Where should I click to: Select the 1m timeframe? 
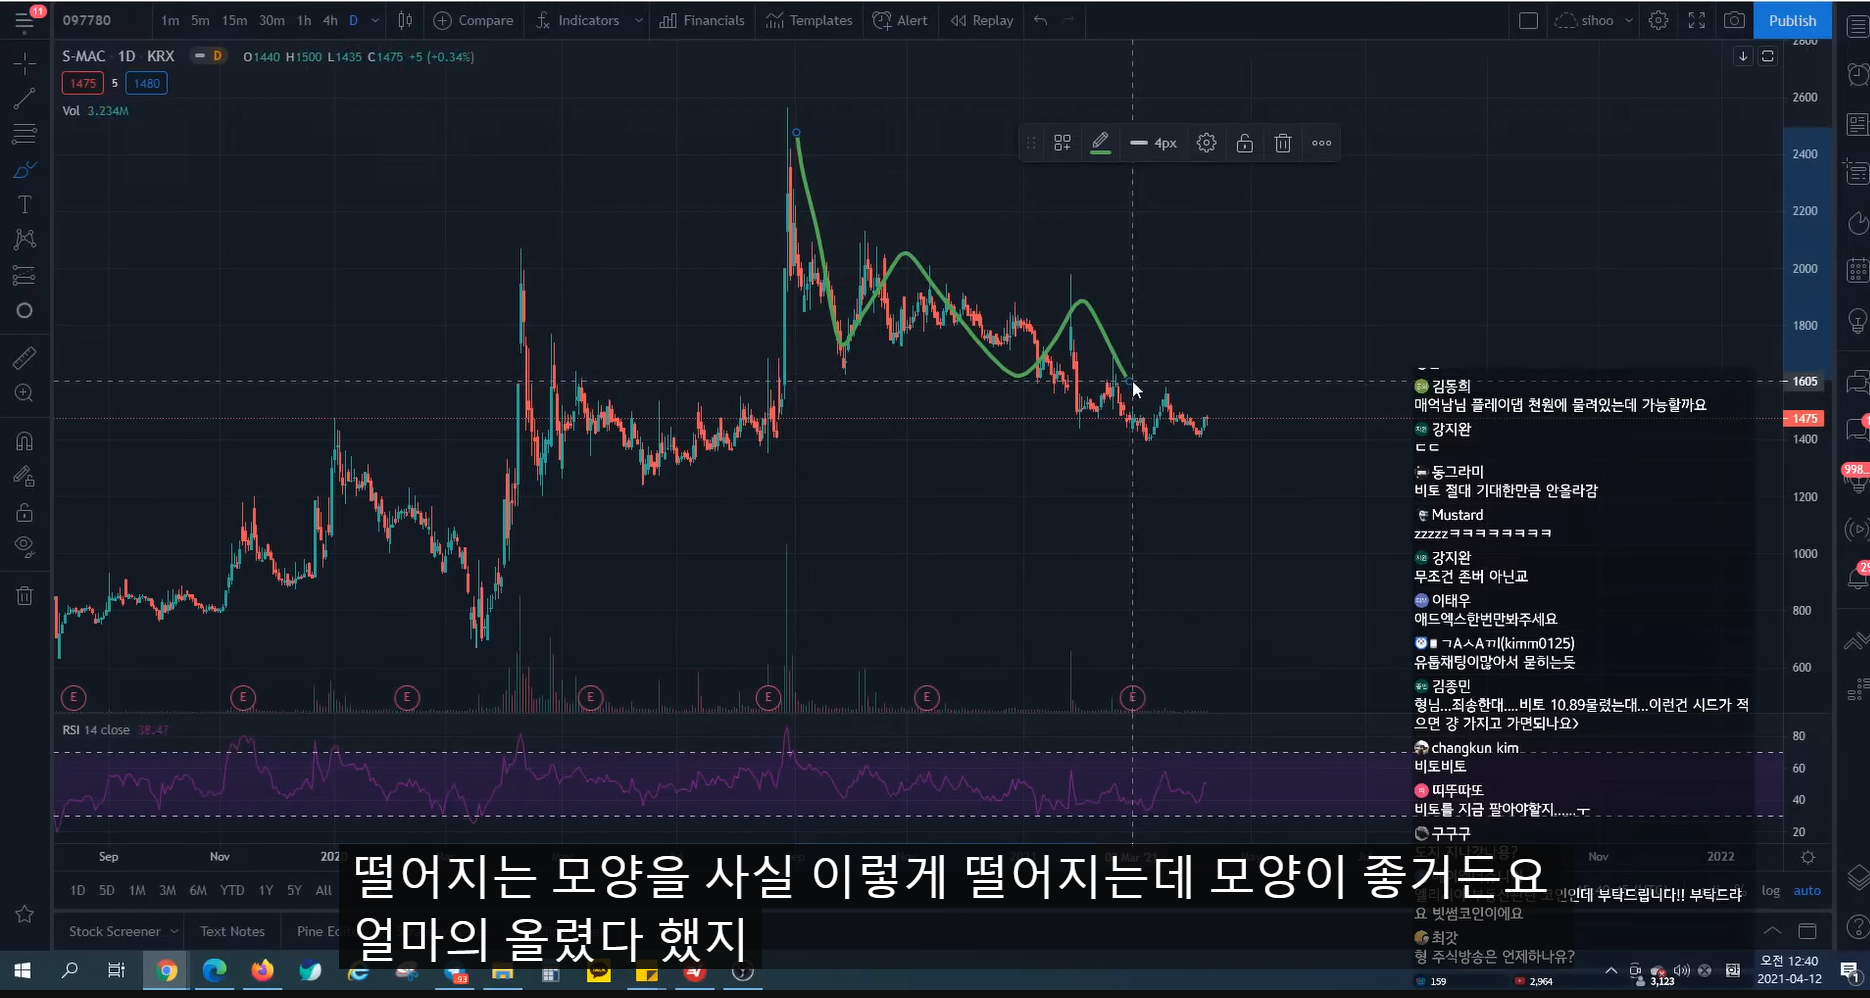170,20
